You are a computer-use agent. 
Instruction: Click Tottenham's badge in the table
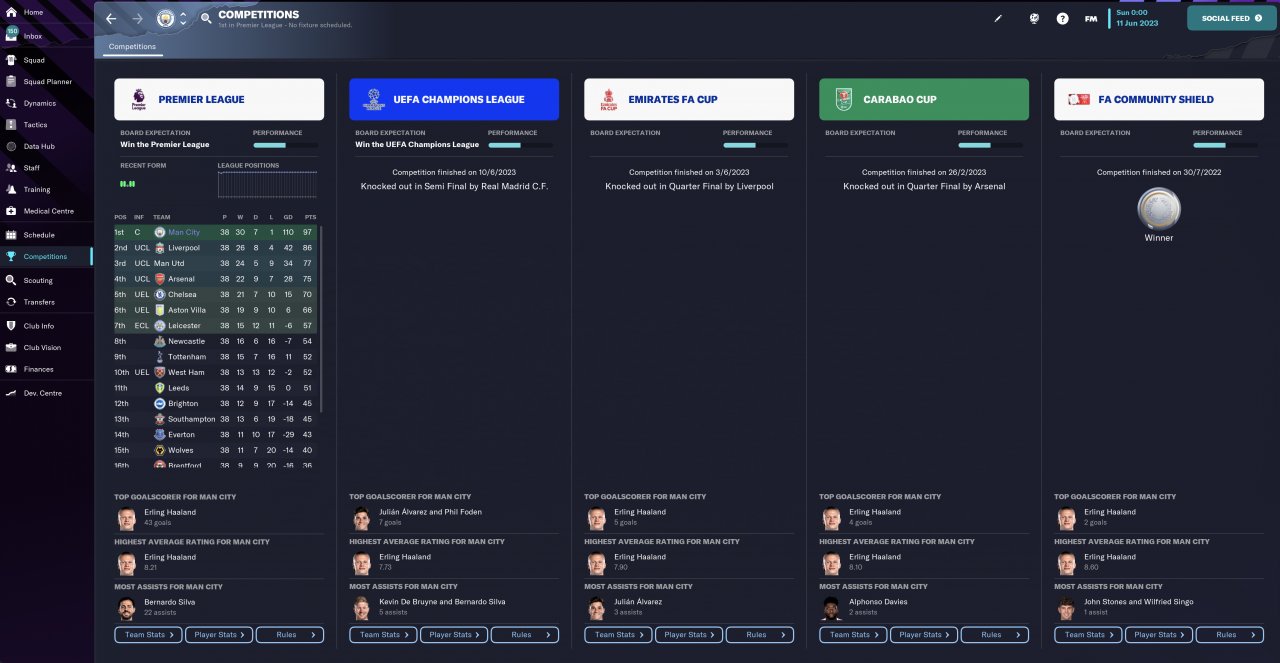pos(160,357)
